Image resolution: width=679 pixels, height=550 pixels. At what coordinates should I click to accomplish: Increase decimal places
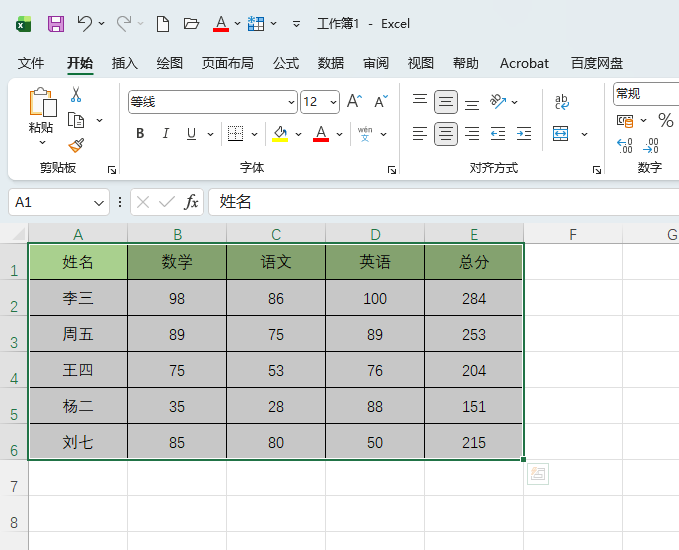click(625, 146)
